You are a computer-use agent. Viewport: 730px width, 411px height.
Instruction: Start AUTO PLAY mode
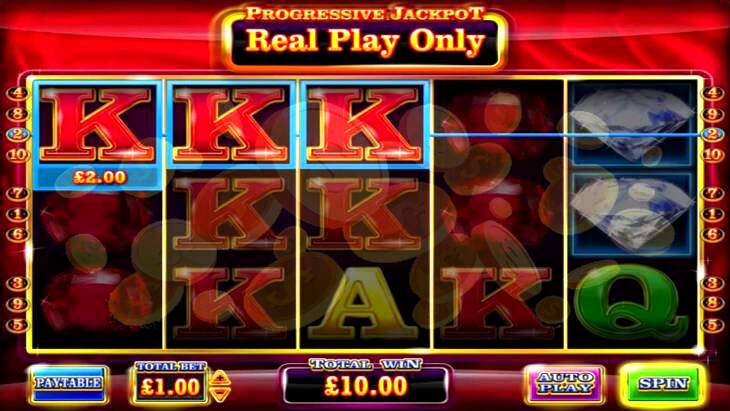(x=565, y=384)
